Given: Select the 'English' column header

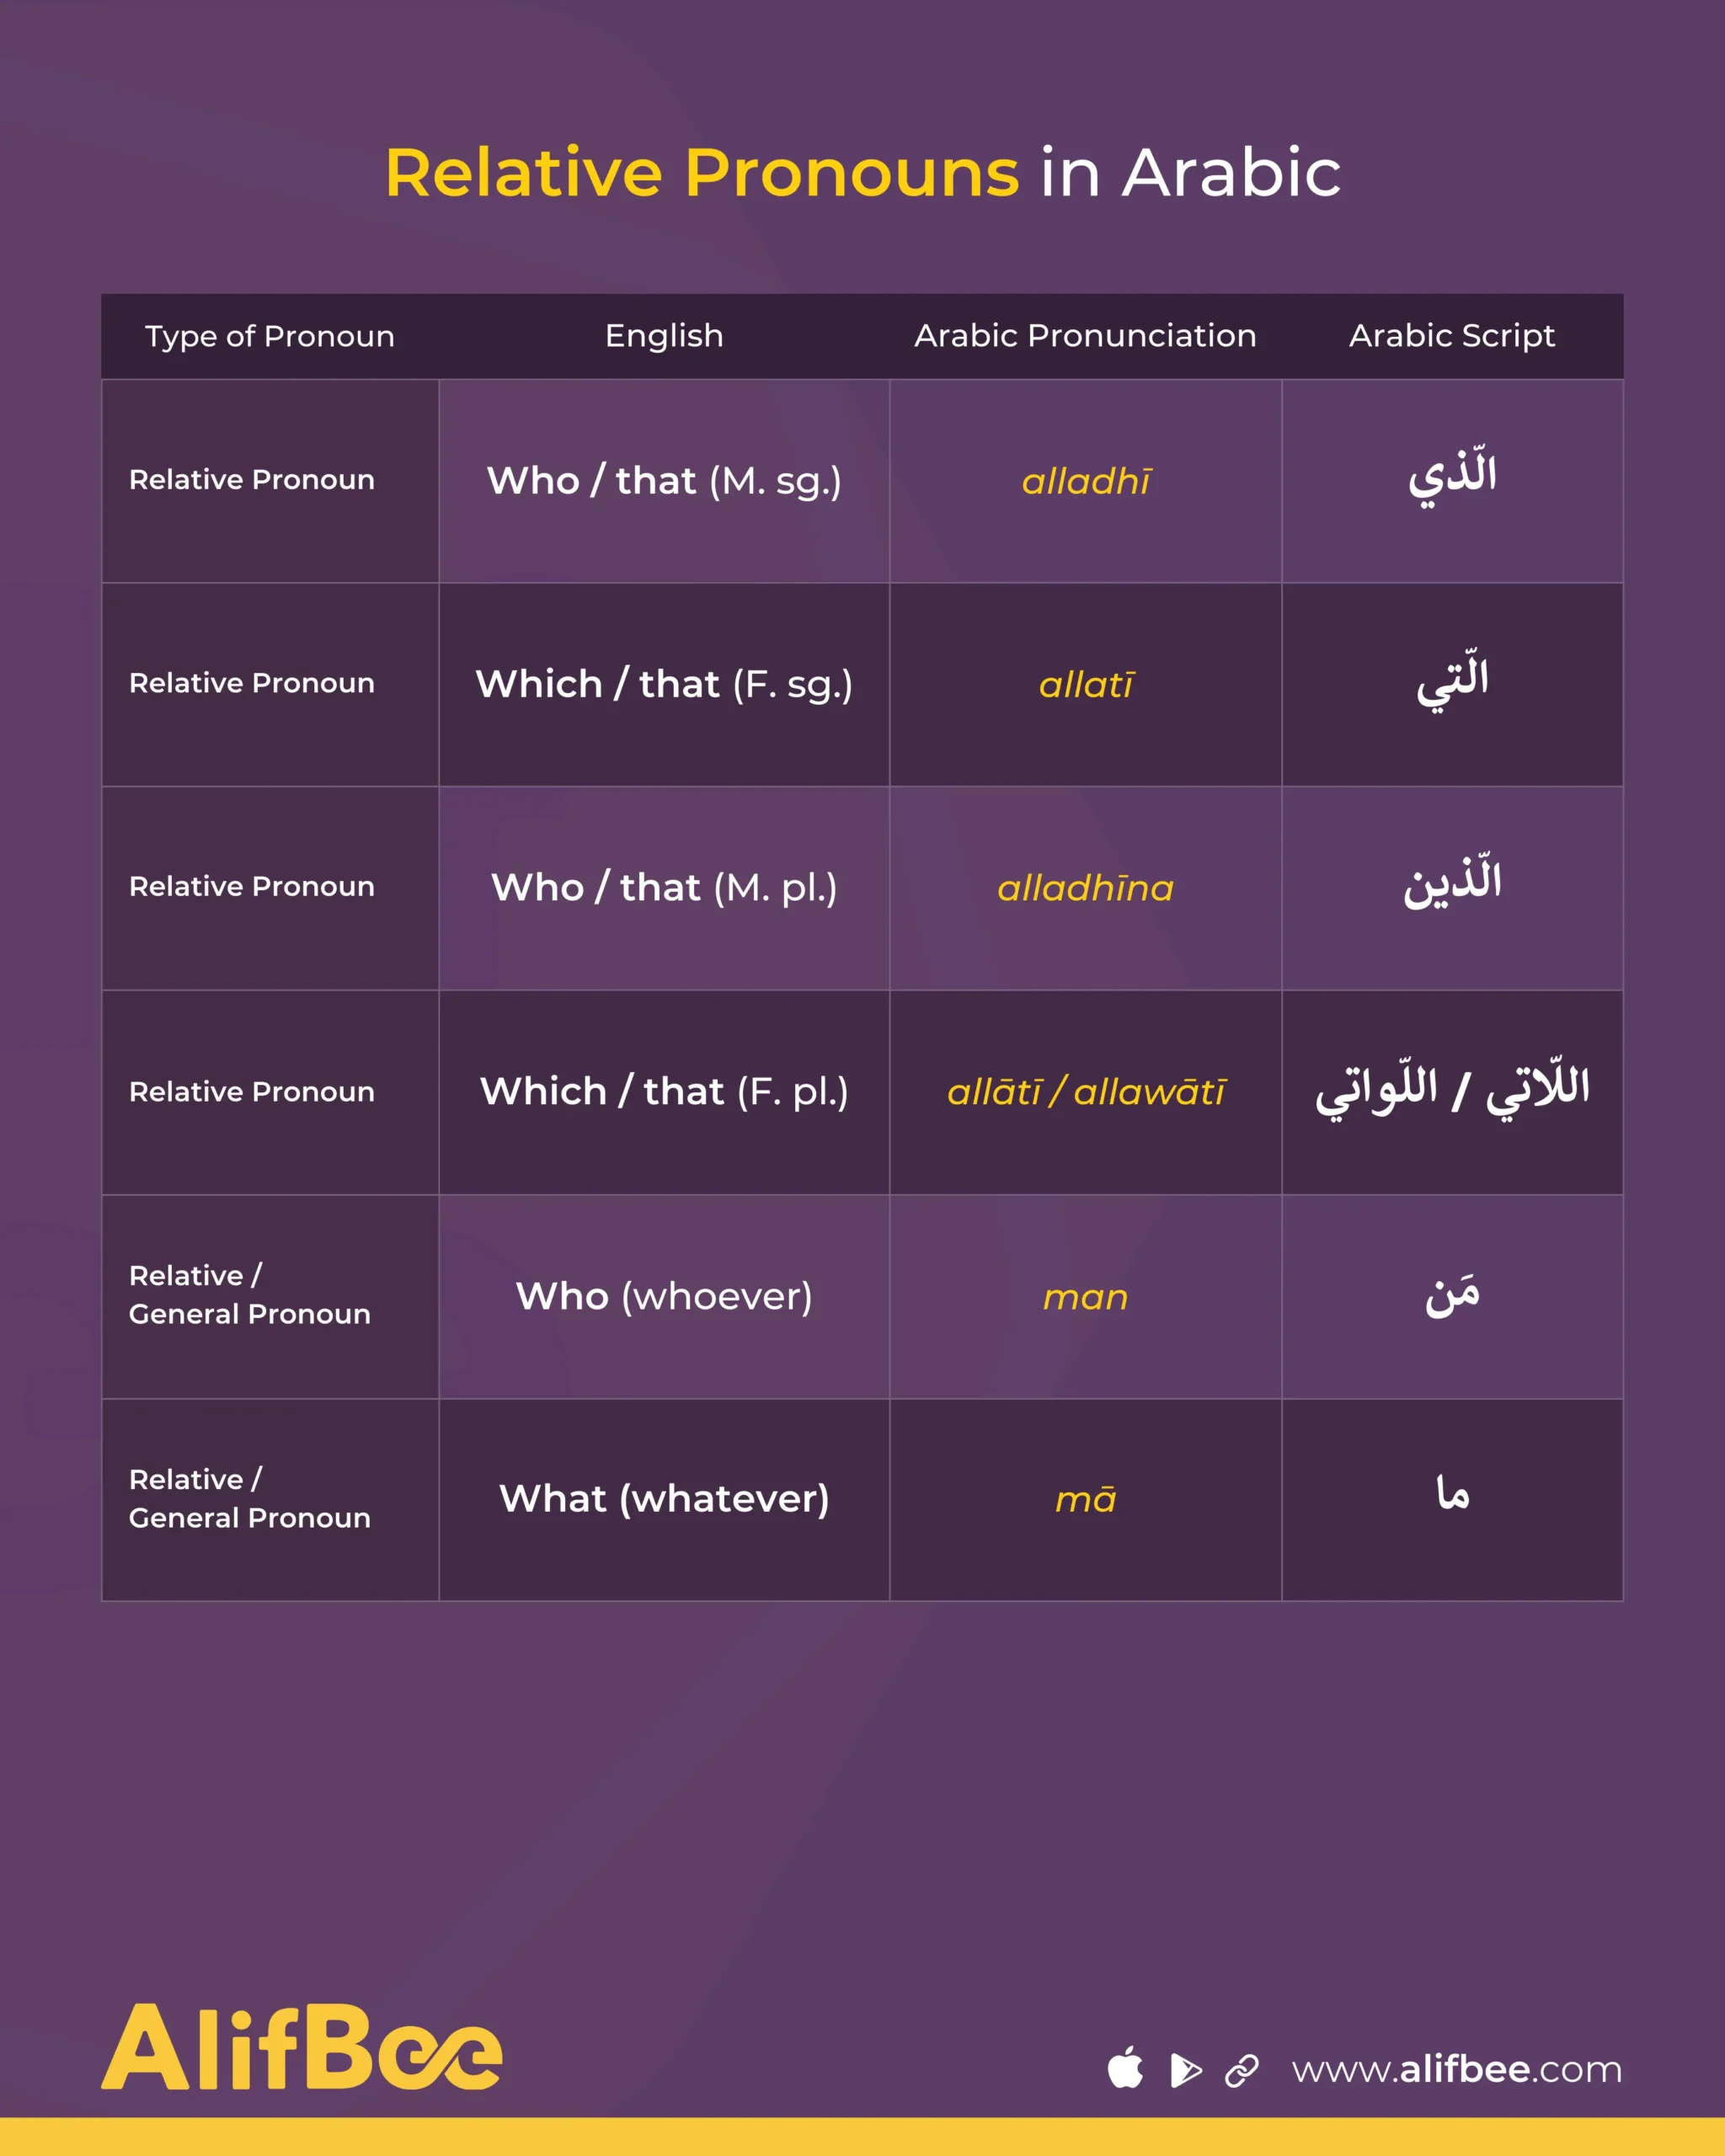Looking at the screenshot, I should pos(664,336).
